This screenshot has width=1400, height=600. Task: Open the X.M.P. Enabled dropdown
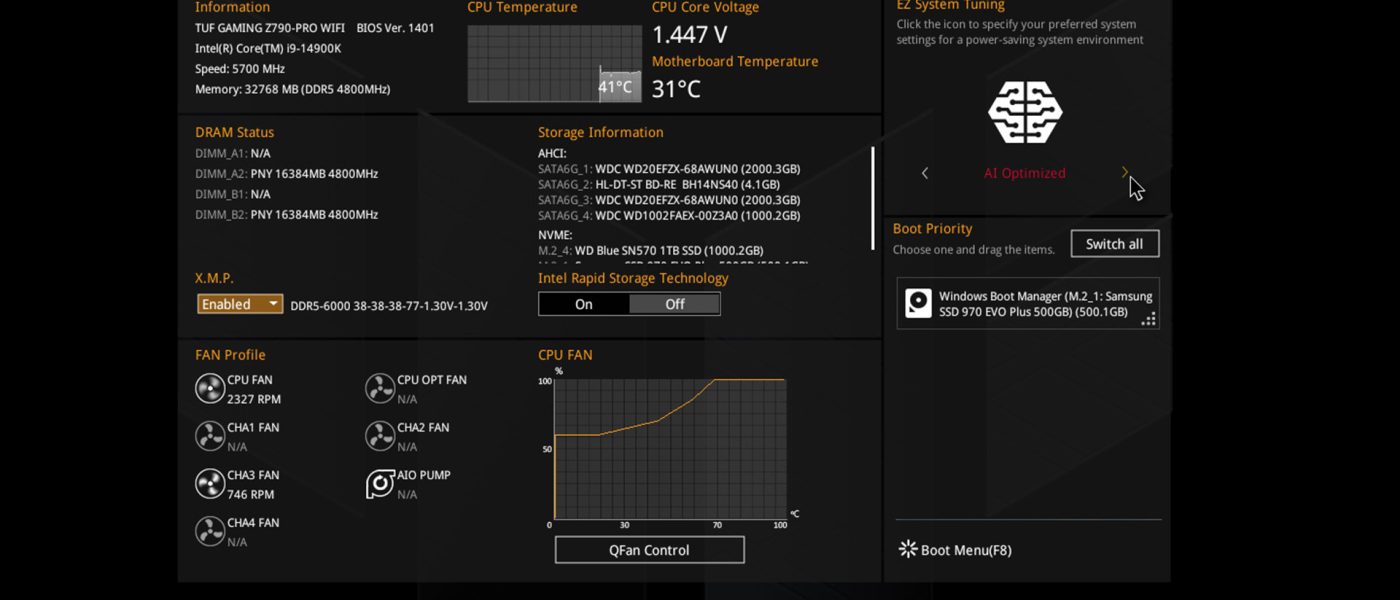coord(240,304)
